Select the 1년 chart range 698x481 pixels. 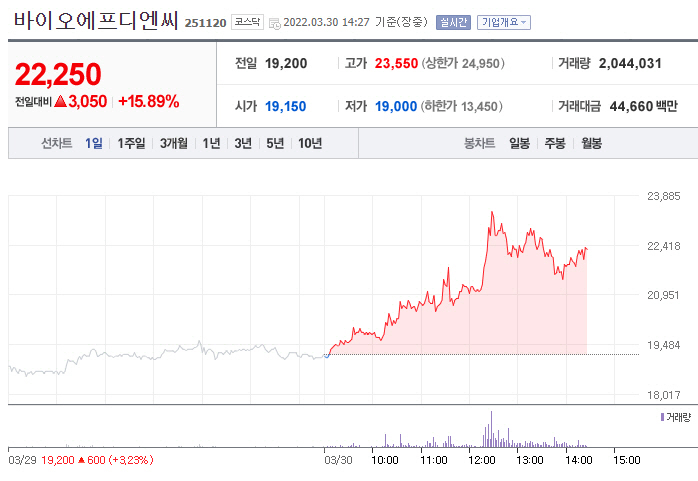pyautogui.click(x=211, y=143)
